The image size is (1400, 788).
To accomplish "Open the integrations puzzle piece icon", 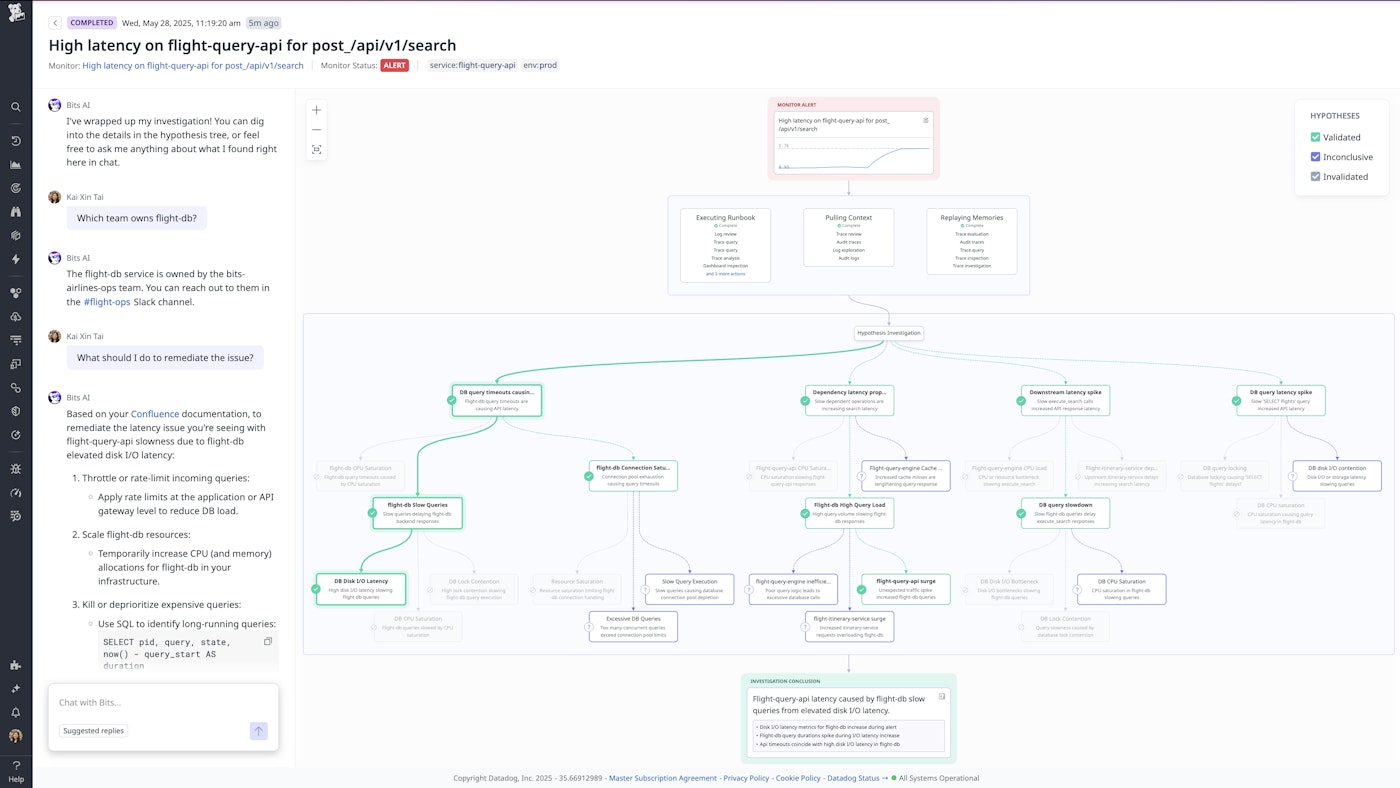I will tap(16, 665).
